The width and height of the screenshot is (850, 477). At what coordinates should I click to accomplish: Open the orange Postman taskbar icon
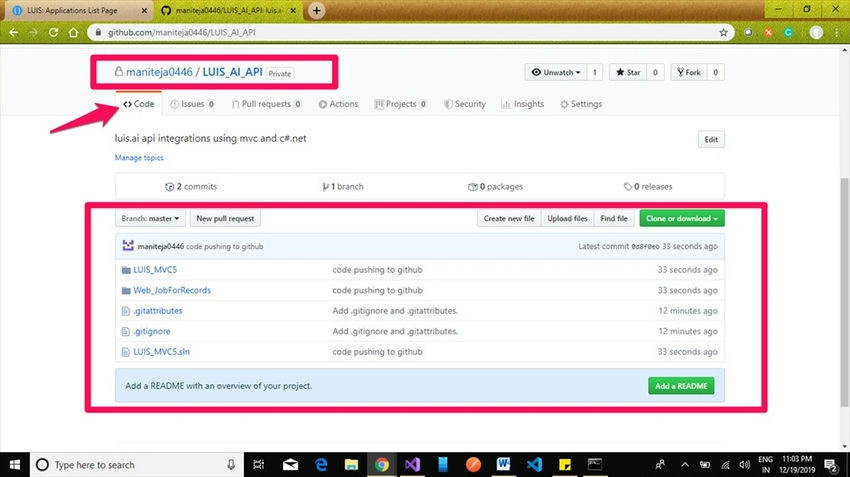[473, 465]
